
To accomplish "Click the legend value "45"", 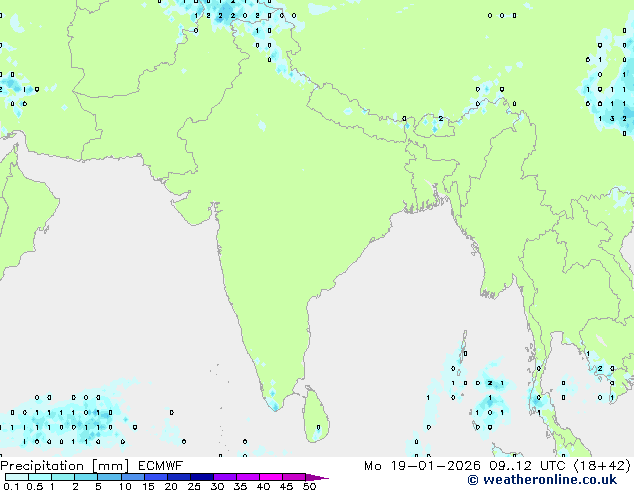I will [286, 486].
